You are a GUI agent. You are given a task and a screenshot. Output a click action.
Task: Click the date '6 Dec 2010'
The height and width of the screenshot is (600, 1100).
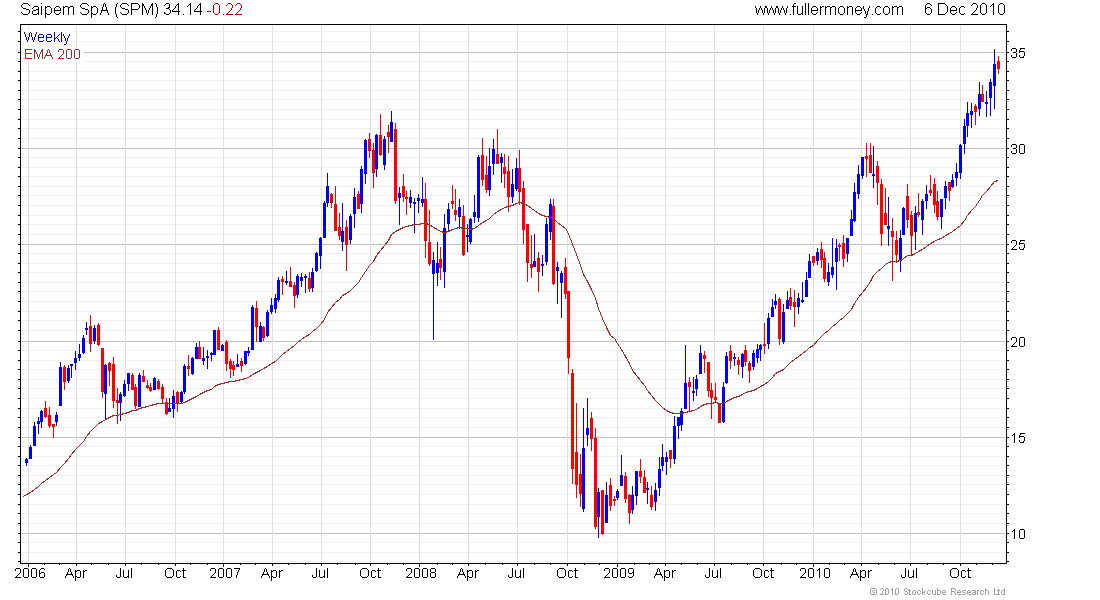point(965,10)
